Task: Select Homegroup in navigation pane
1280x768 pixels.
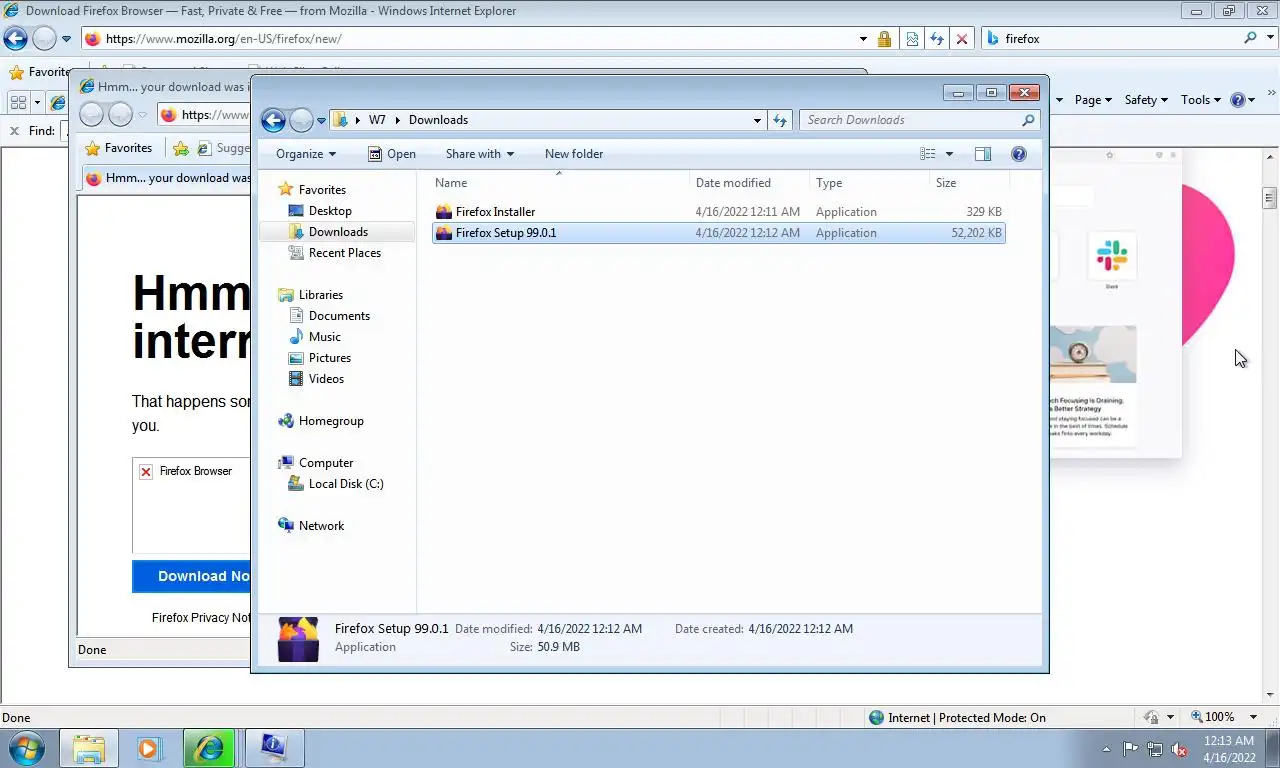Action: 321,421
